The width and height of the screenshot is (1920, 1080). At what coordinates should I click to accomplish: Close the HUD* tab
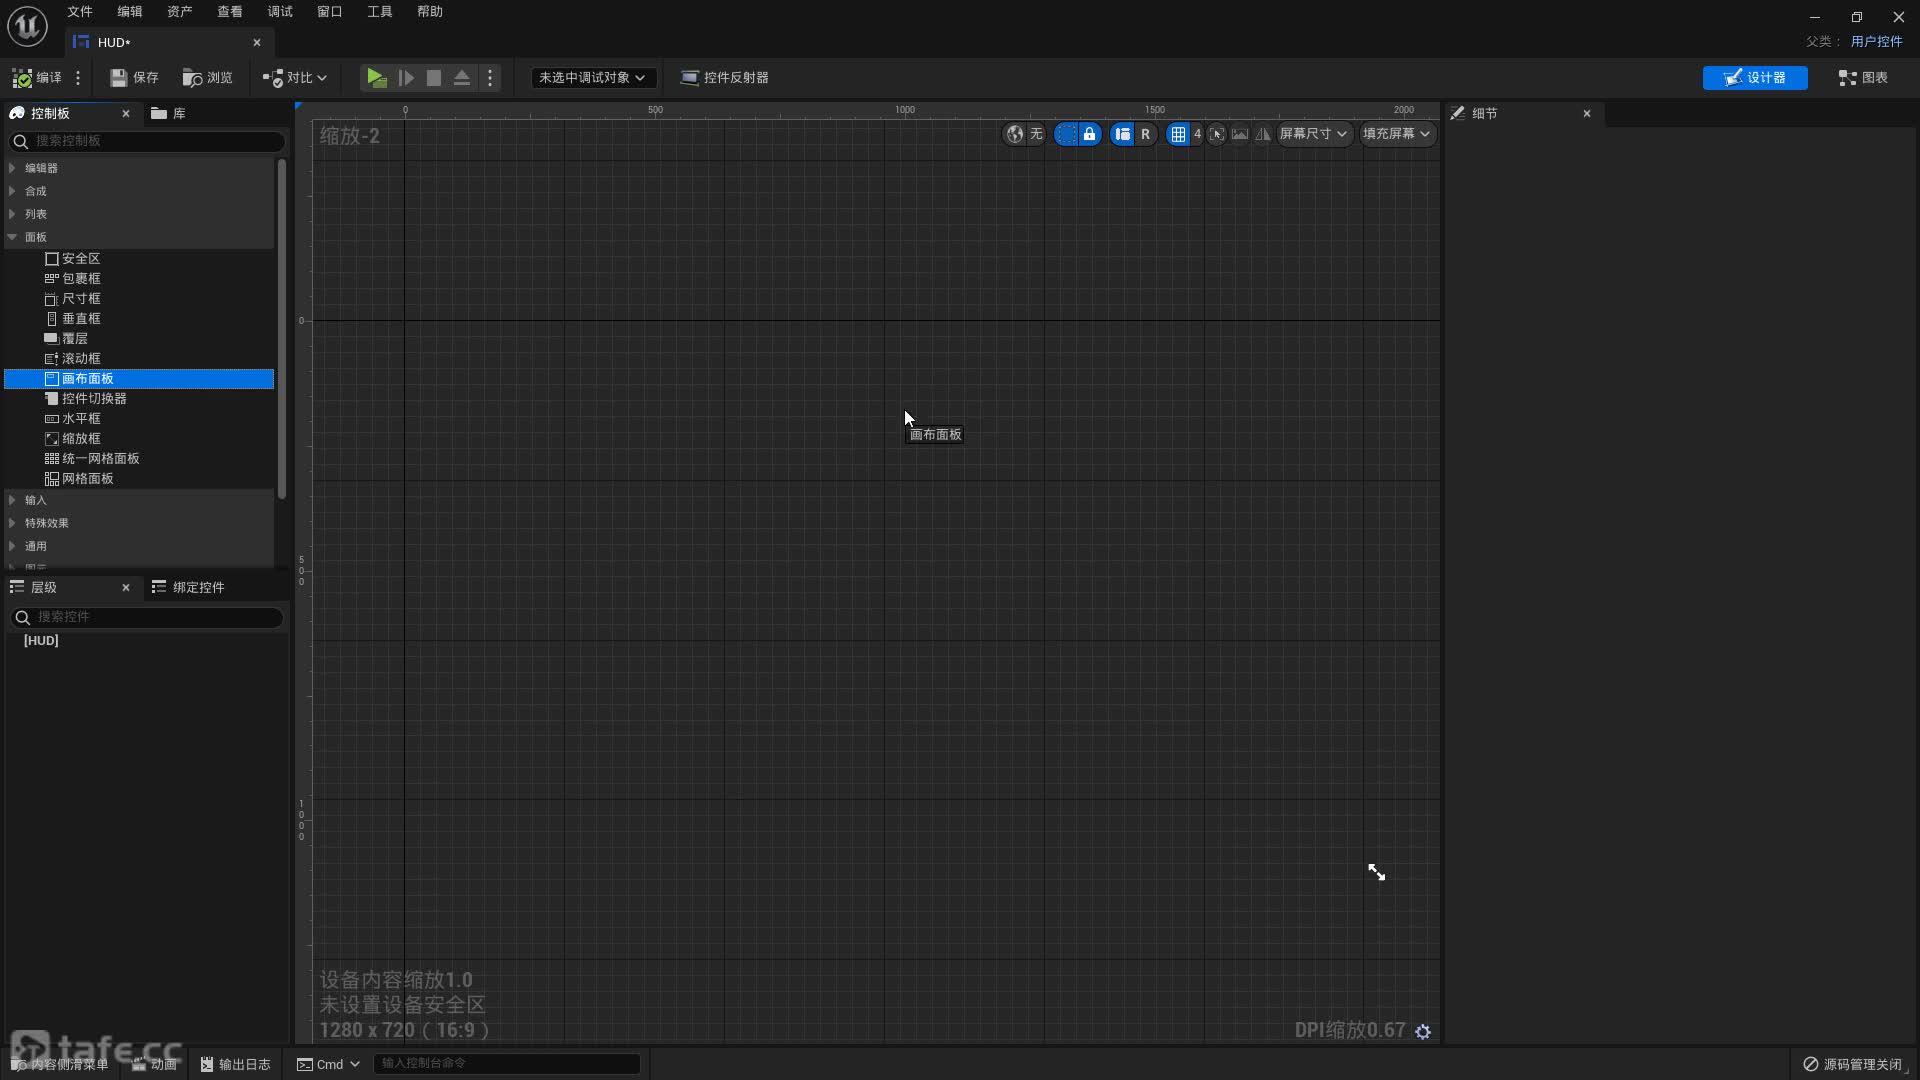coord(257,43)
